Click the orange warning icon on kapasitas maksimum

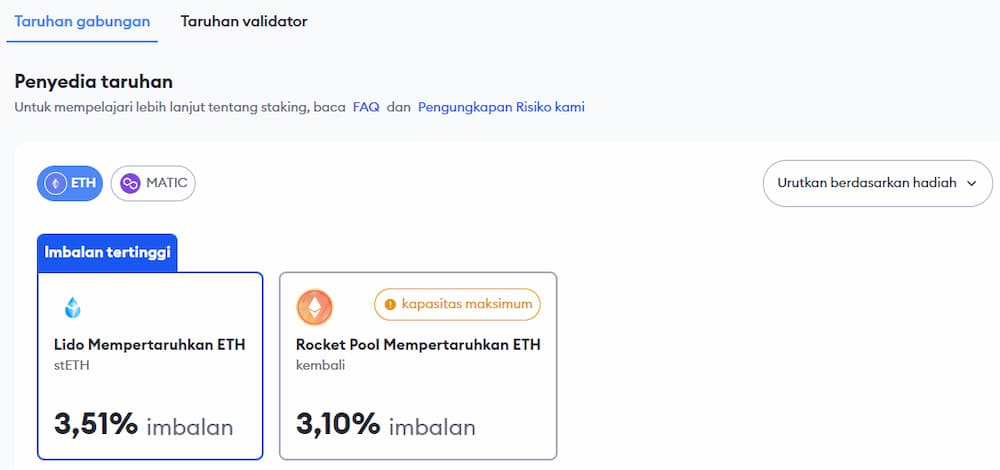(x=390, y=304)
